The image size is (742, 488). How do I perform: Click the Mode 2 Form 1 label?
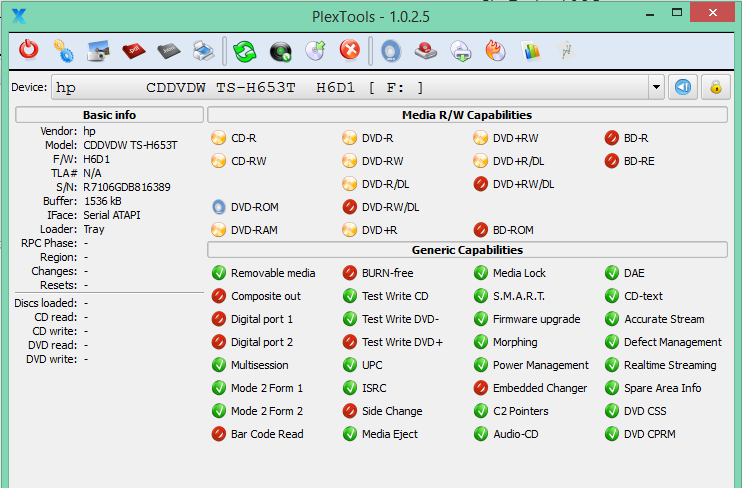(x=267, y=388)
